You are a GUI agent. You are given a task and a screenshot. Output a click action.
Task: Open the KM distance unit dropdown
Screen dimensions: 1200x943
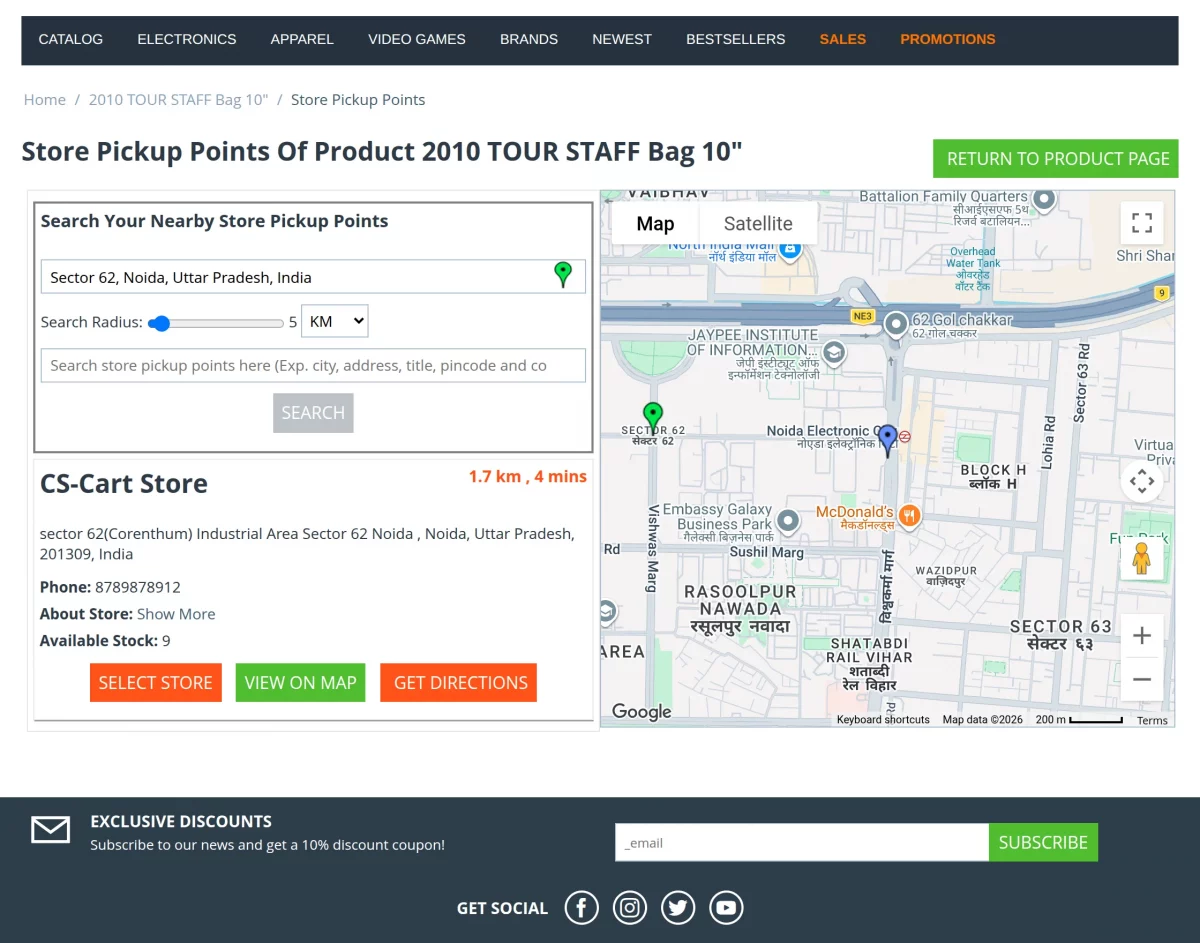coord(335,321)
